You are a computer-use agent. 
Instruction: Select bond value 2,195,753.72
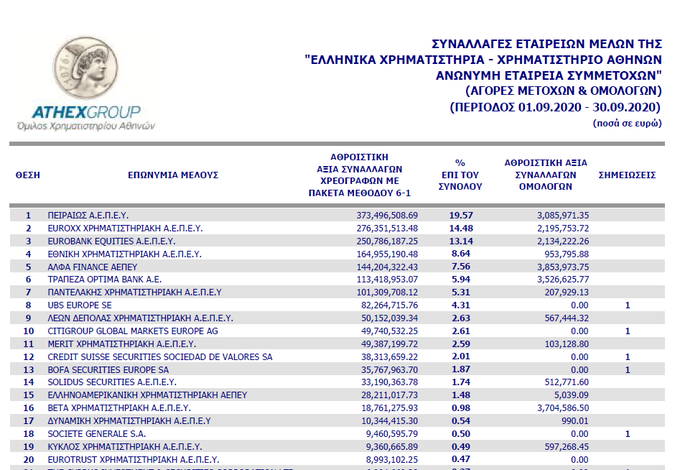(x=563, y=228)
